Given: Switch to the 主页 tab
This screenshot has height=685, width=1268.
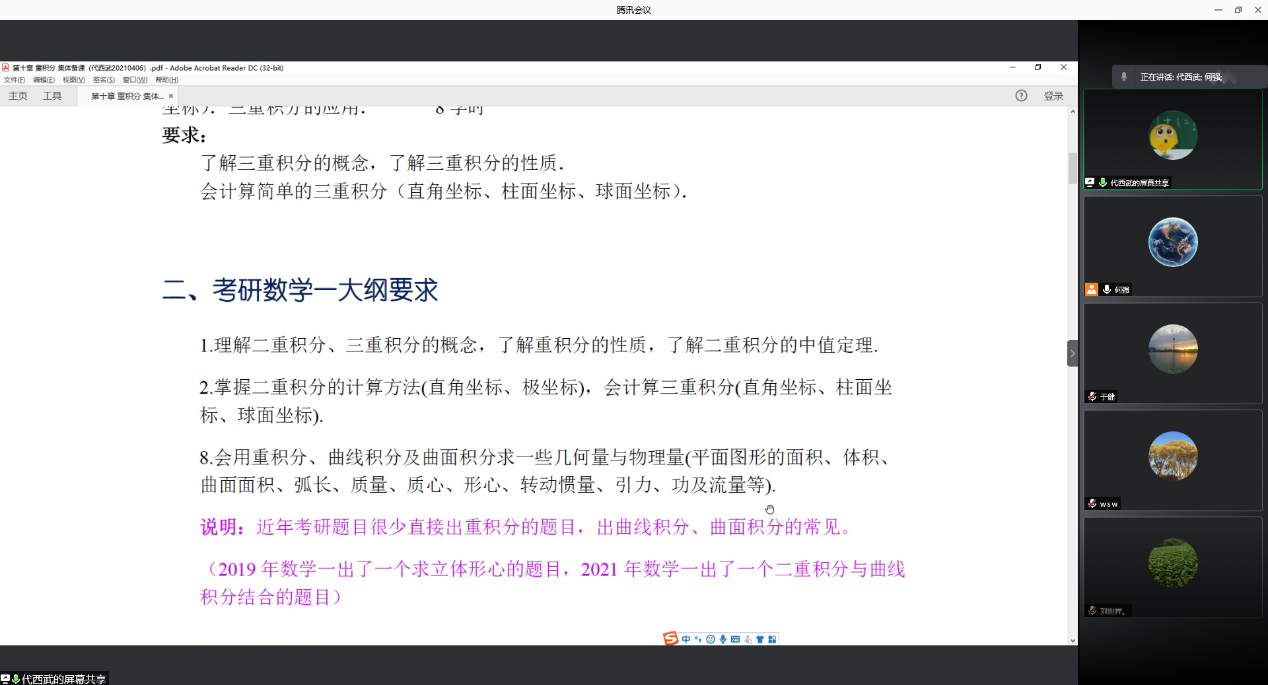Looking at the screenshot, I should pyautogui.click(x=18, y=96).
